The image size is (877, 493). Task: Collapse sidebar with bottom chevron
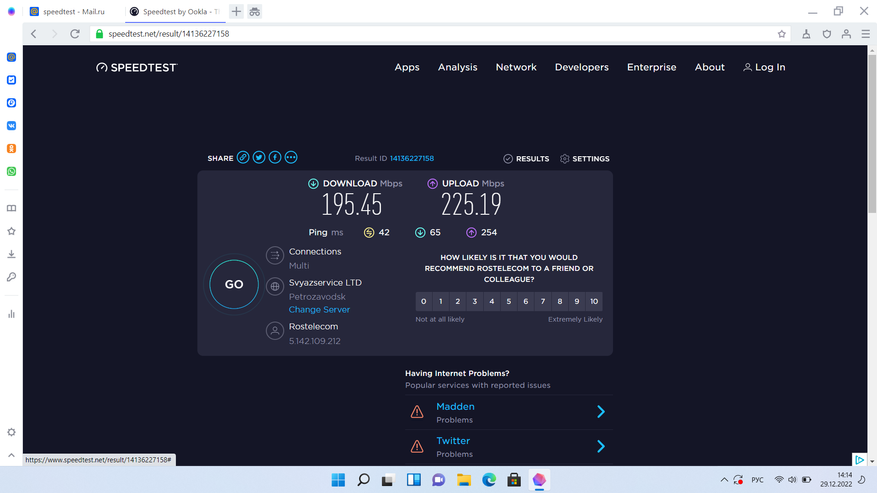[x=11, y=456]
